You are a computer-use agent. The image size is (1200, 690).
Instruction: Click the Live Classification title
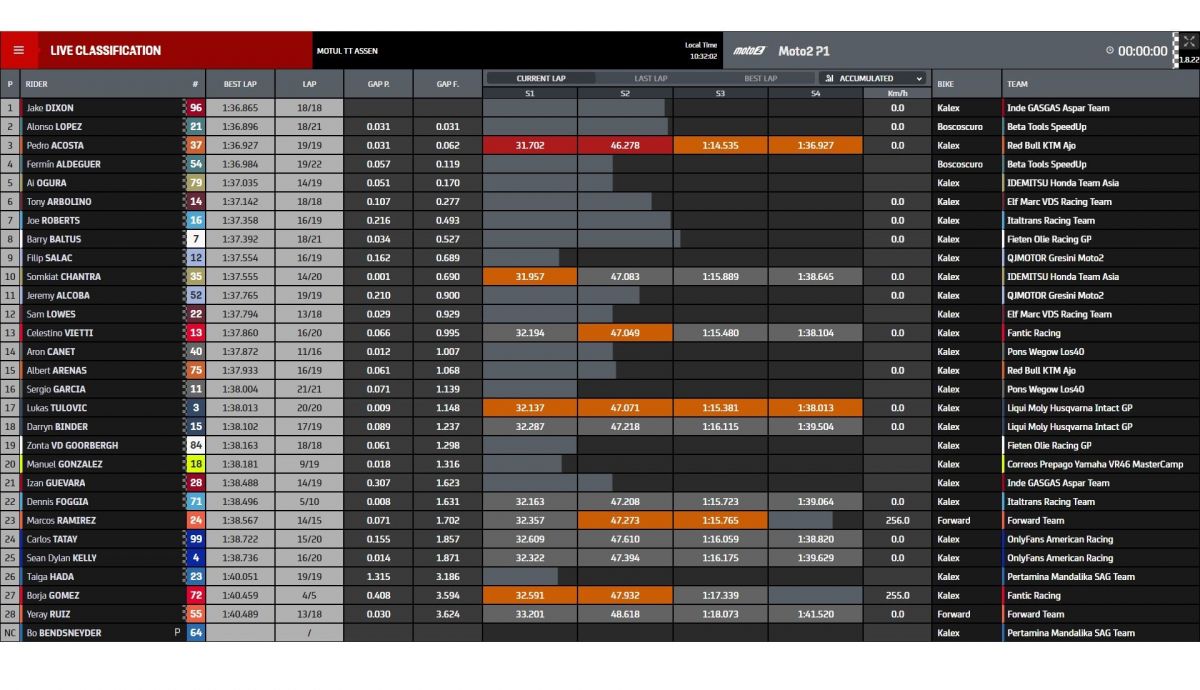[105, 51]
